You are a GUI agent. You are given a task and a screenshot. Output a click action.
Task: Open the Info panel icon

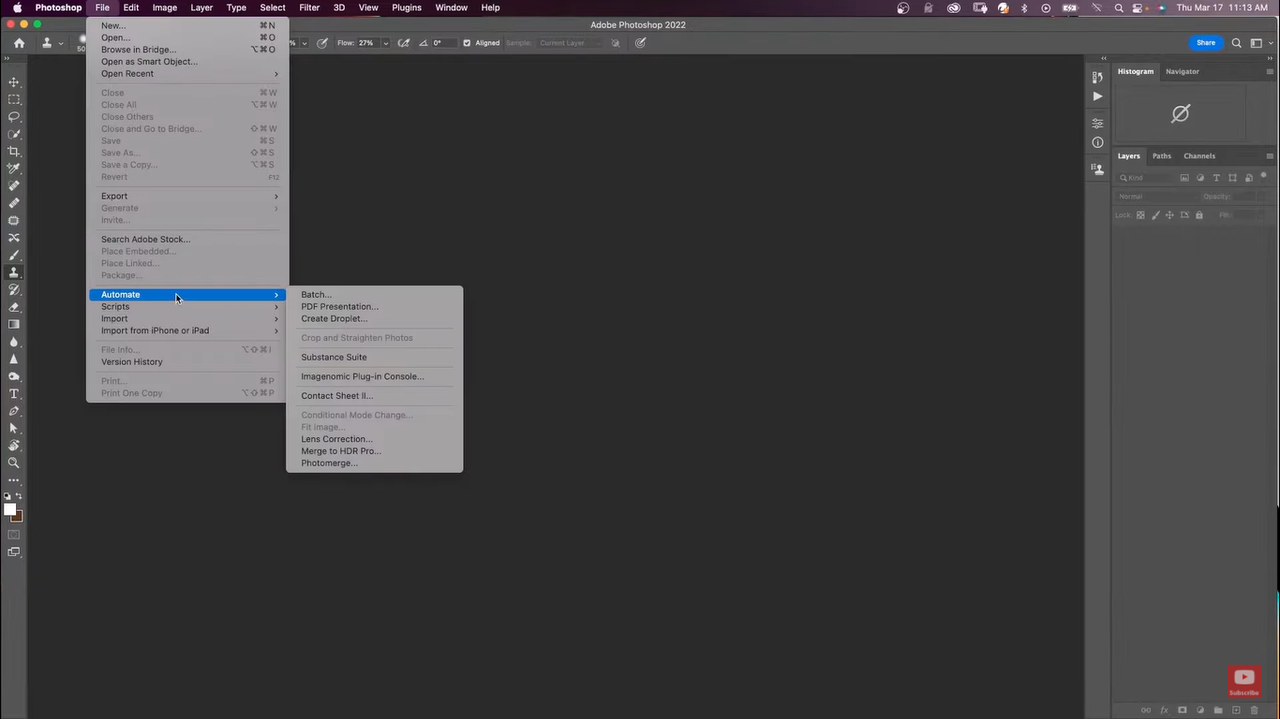point(1097,143)
